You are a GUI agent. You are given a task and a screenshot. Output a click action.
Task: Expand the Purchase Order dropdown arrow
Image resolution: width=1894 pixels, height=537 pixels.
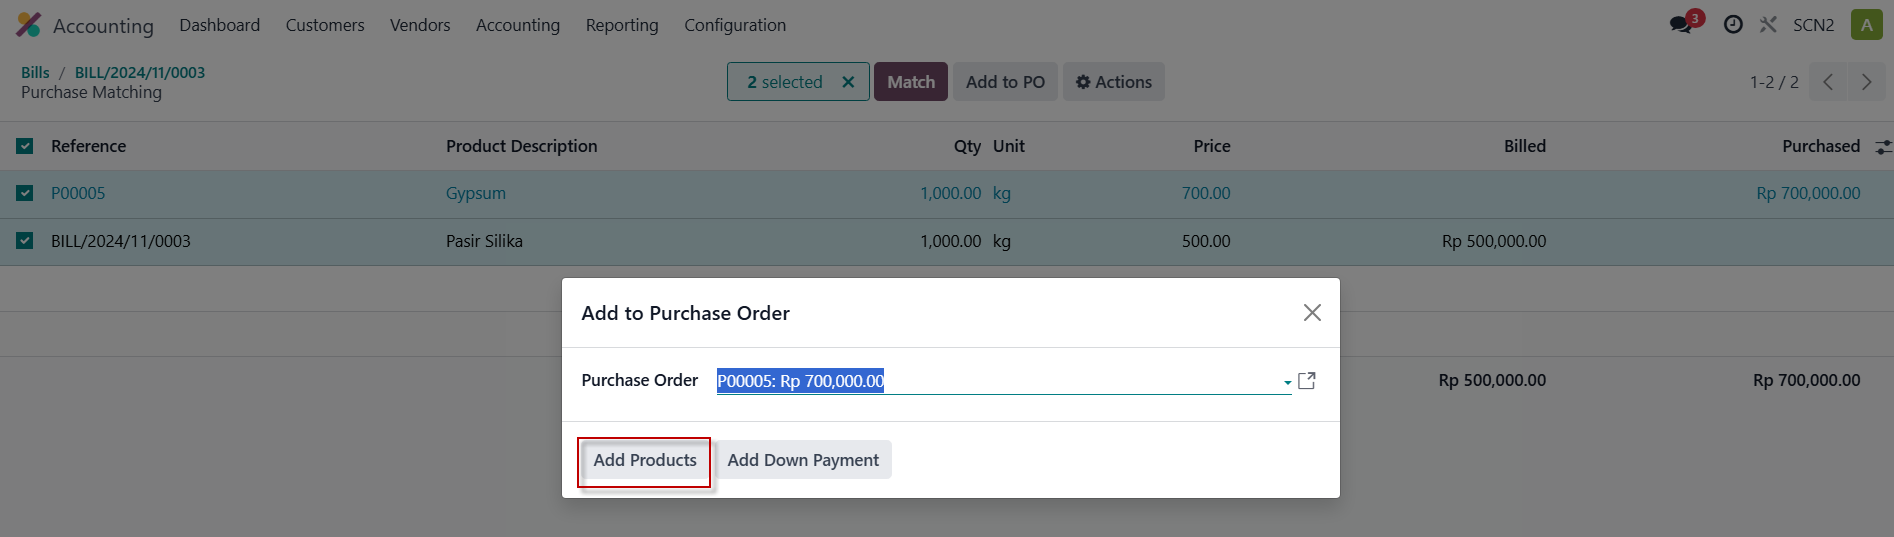click(x=1287, y=382)
